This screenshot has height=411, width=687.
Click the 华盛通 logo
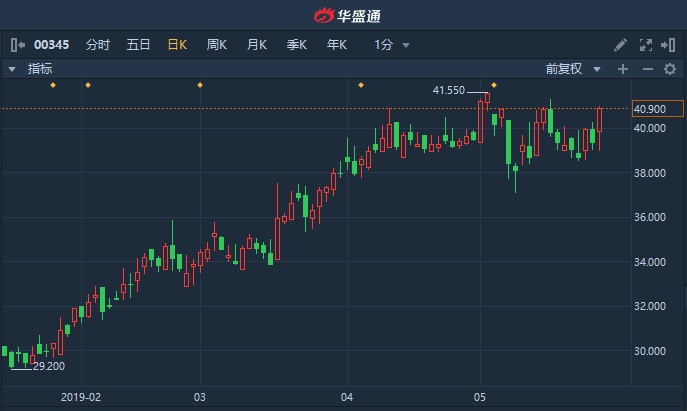coord(347,16)
